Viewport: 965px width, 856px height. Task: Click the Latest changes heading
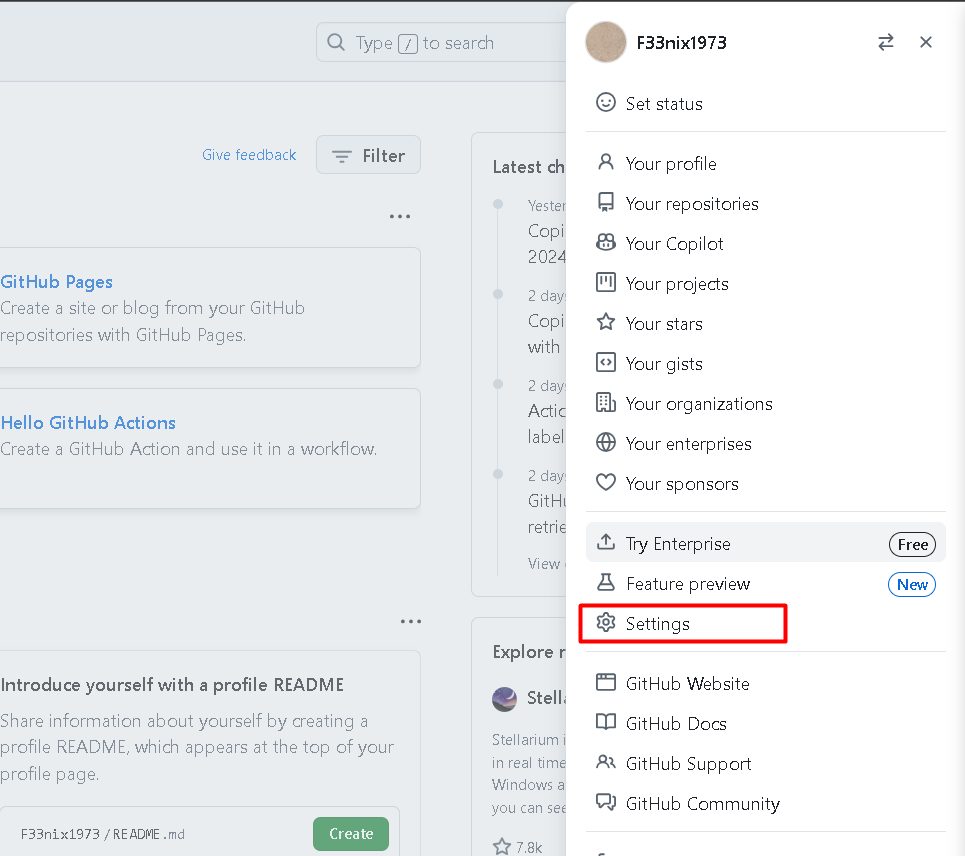(x=529, y=167)
